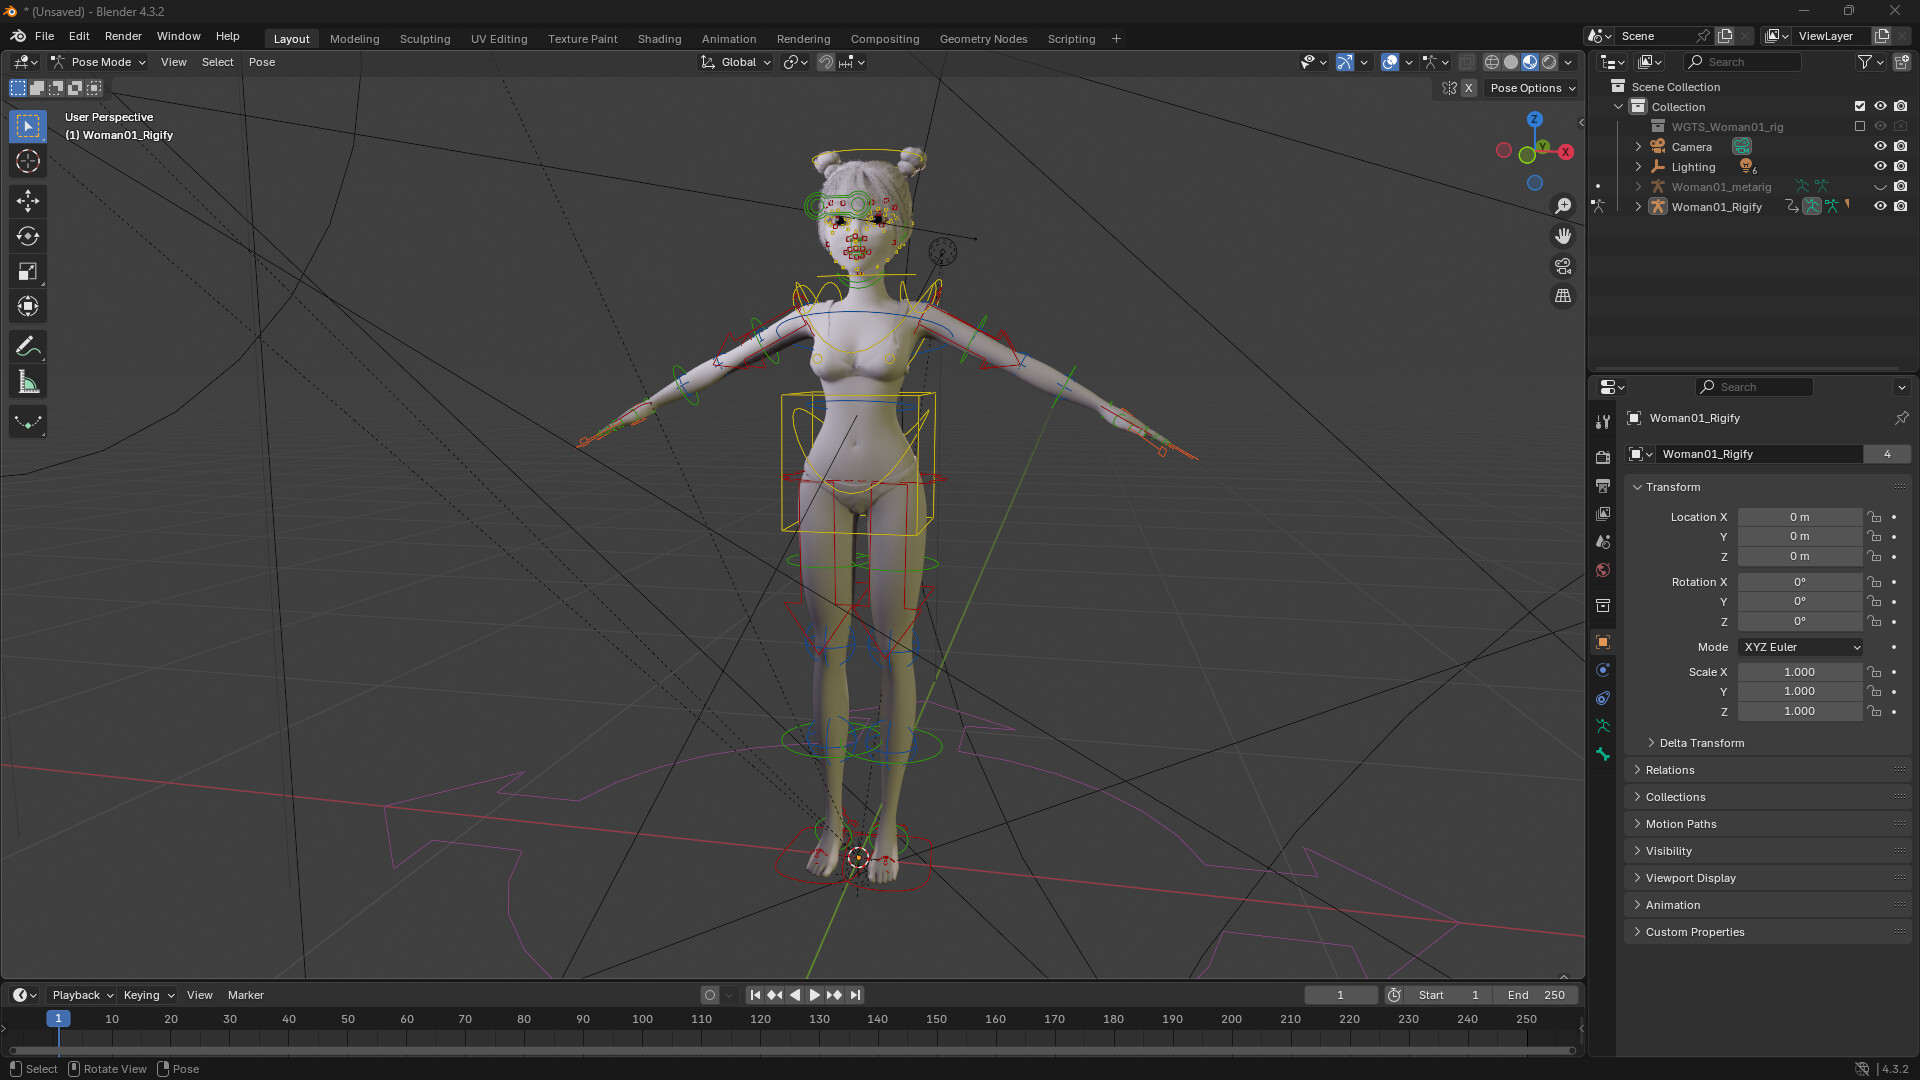
Task: Select the Rotate tool
Action: [27, 236]
